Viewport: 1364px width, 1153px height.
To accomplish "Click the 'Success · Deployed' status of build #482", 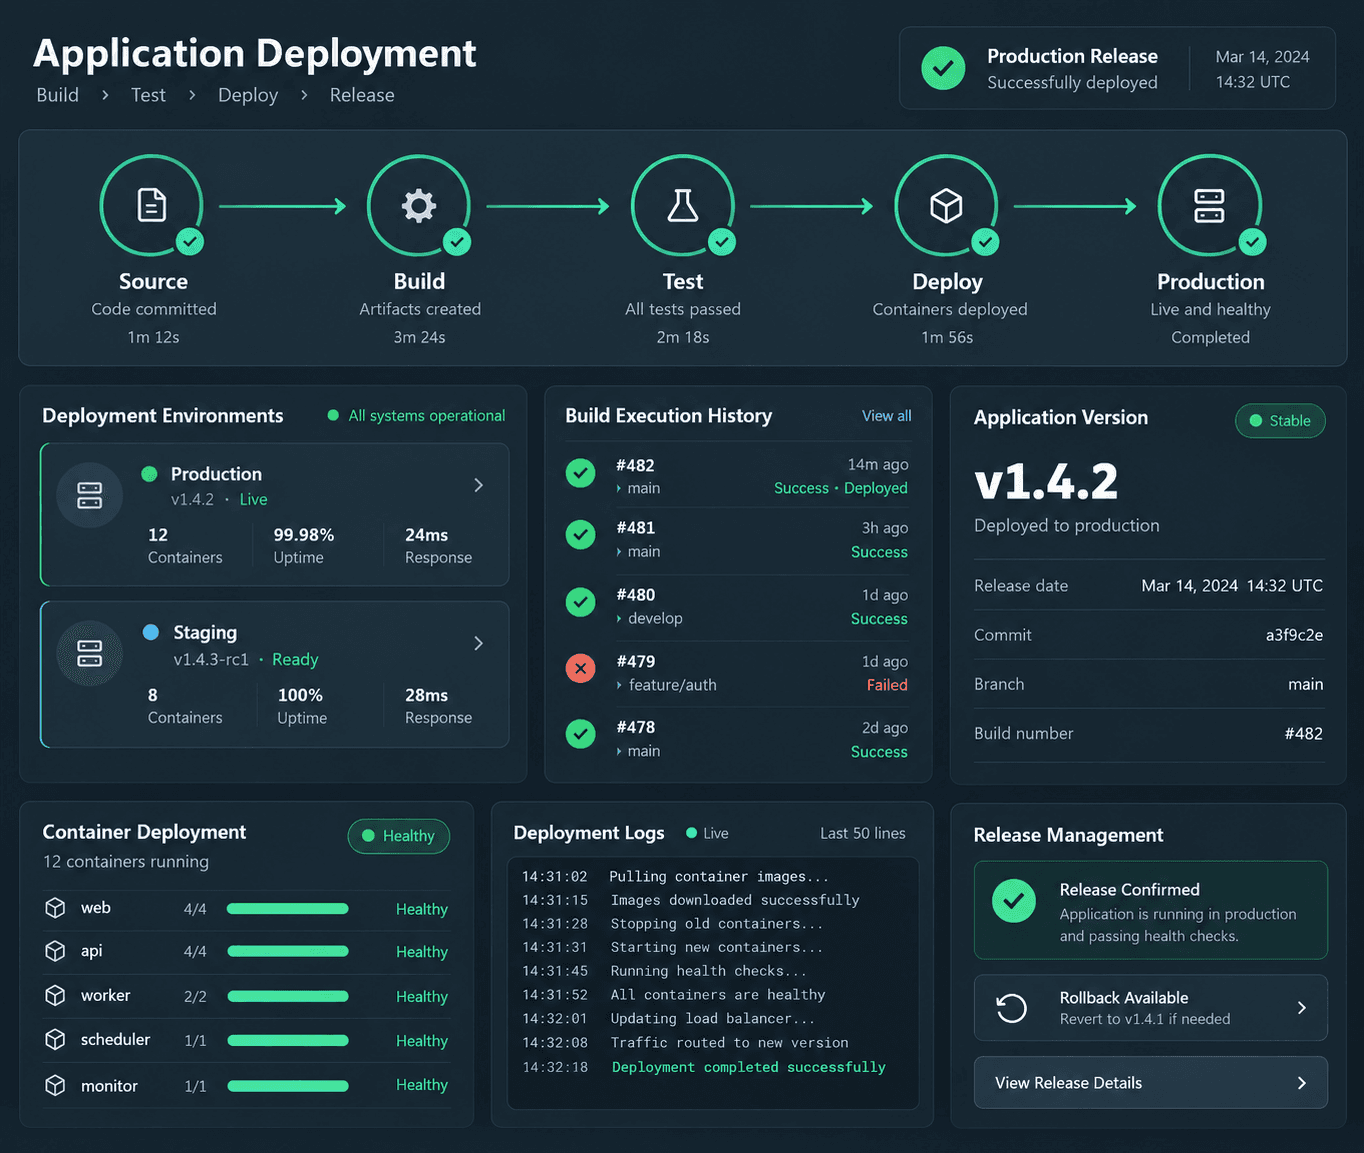I will coord(841,488).
